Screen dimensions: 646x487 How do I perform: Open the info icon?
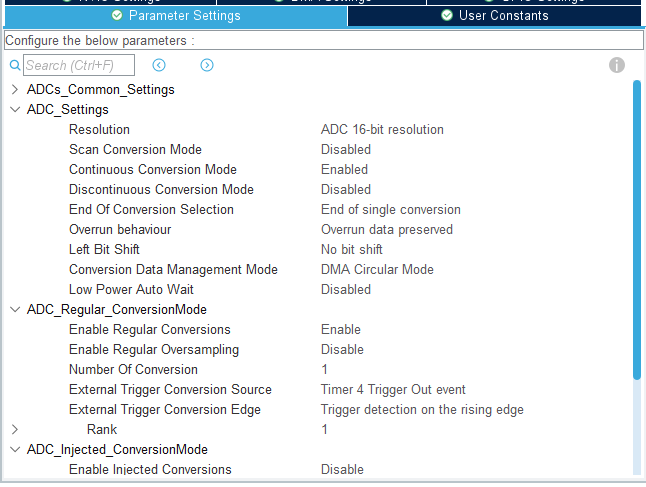(617, 65)
